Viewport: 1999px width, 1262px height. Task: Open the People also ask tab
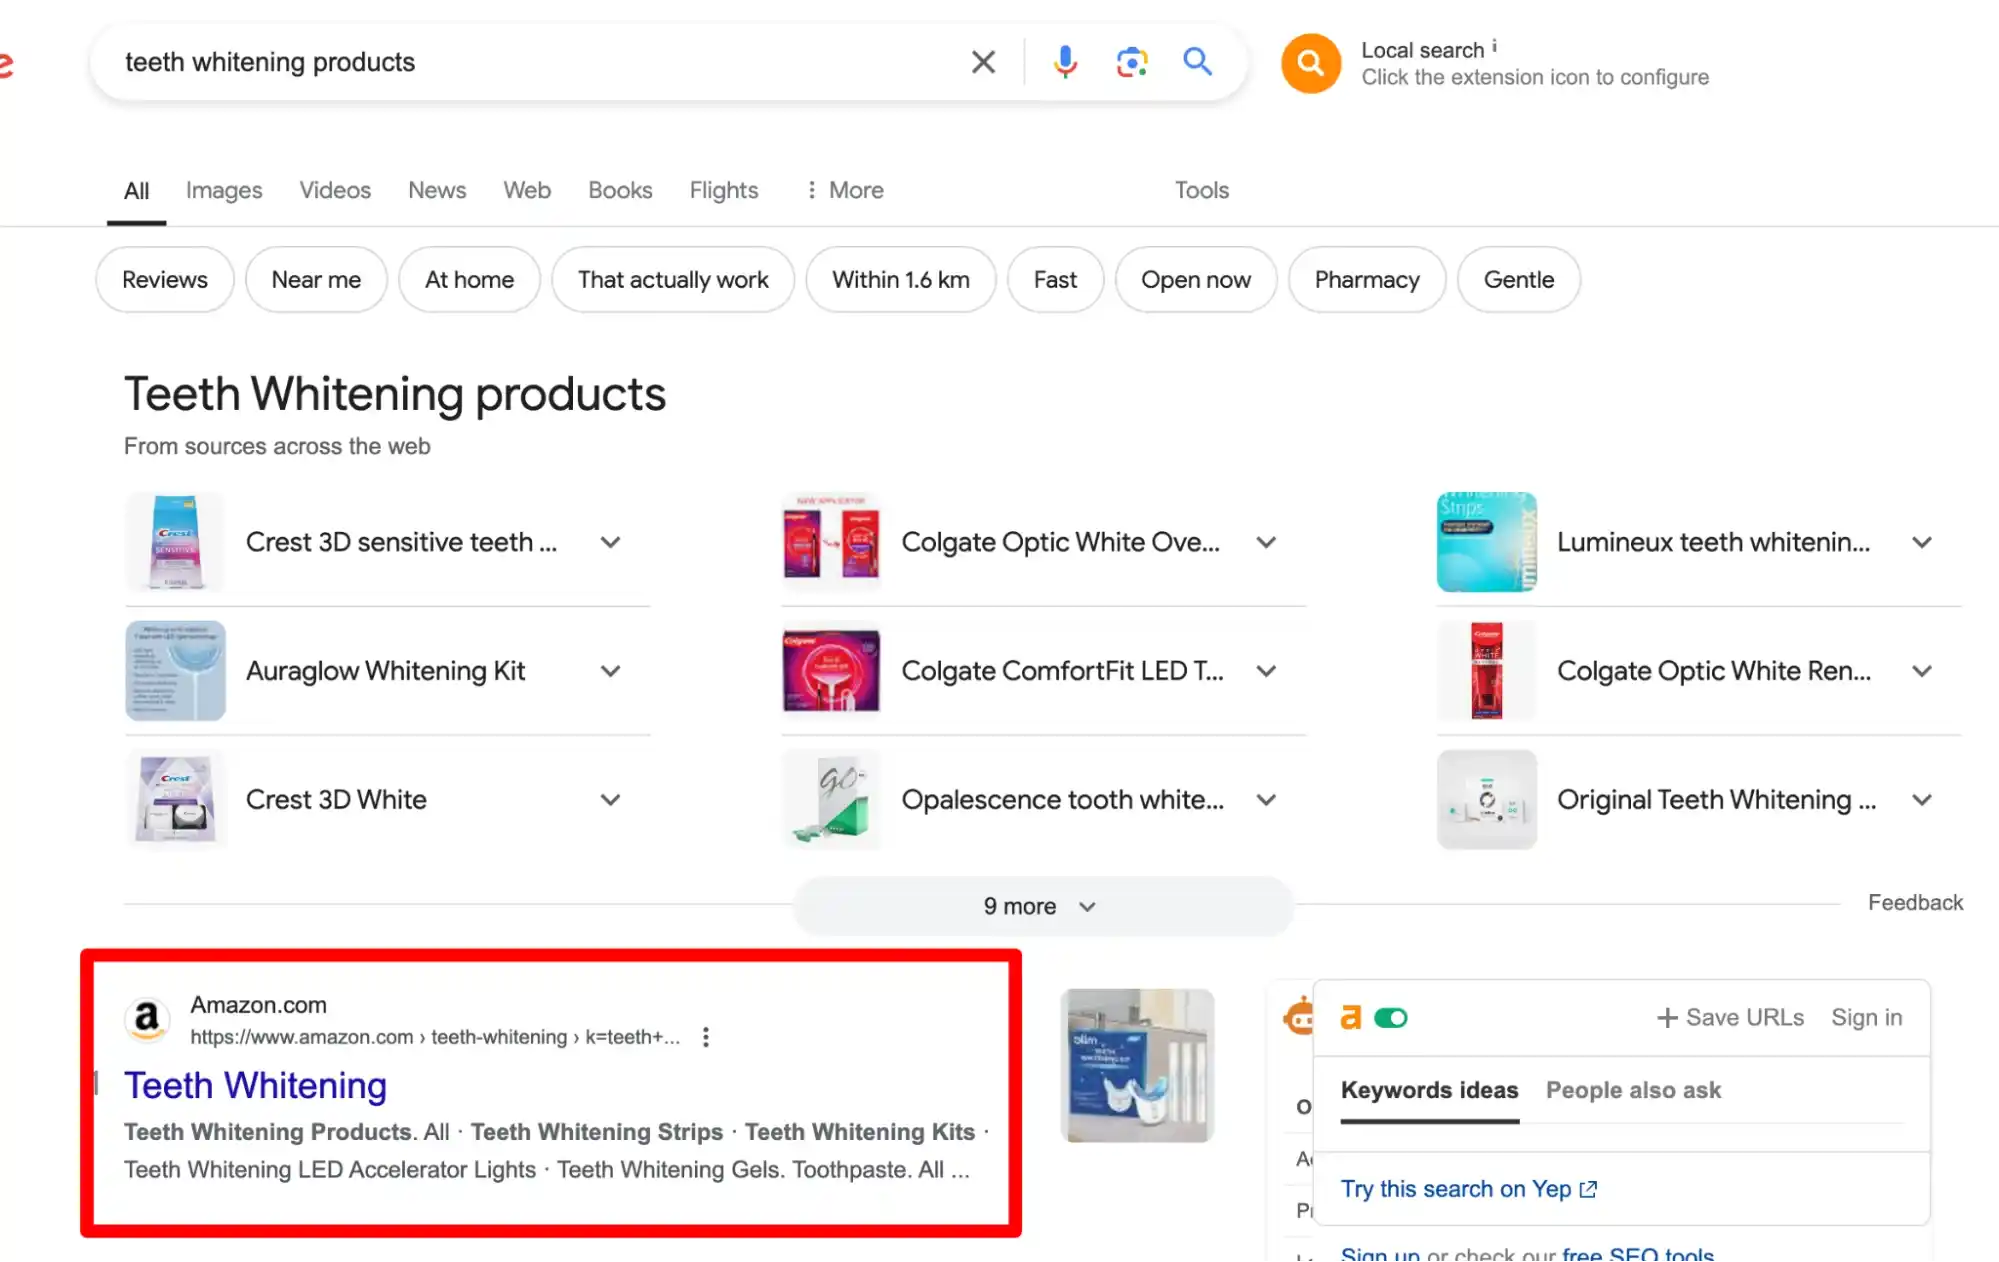click(x=1633, y=1090)
